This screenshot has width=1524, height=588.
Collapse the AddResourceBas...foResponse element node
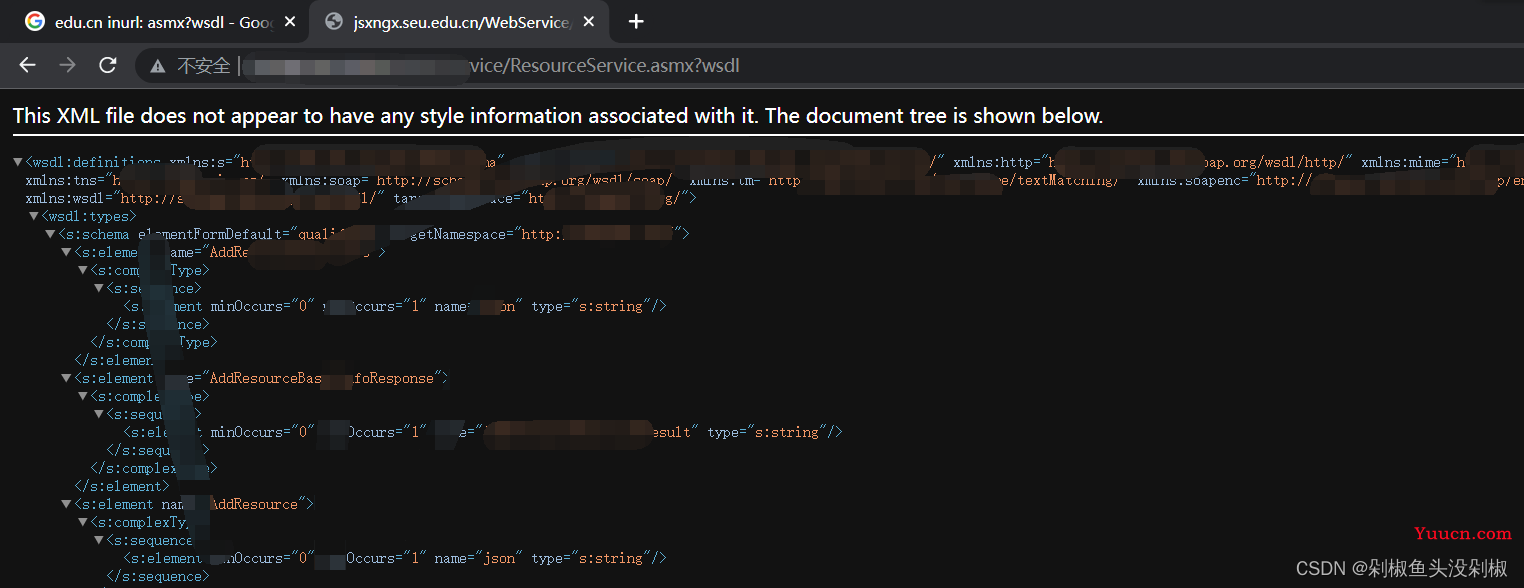66,378
